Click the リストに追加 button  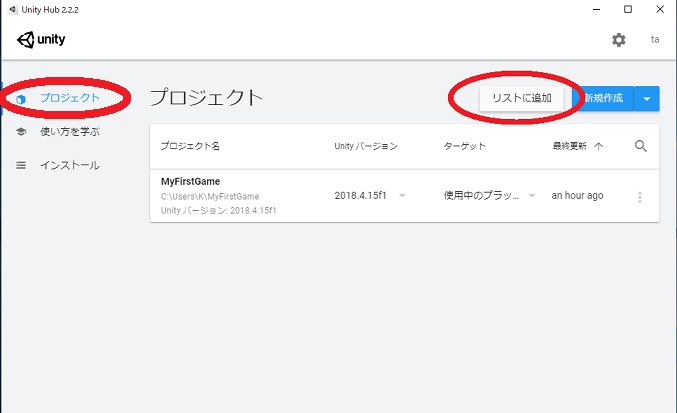(x=522, y=98)
